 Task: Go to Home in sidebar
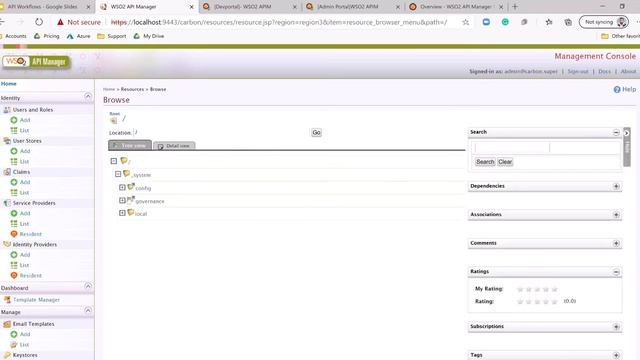click(9, 84)
